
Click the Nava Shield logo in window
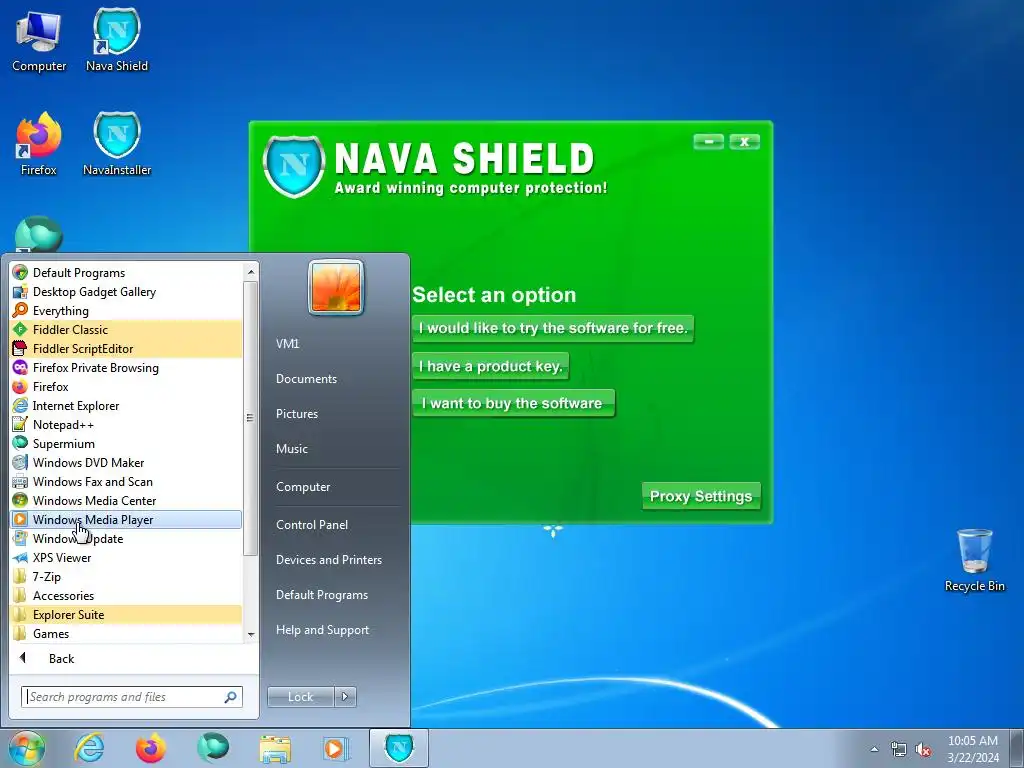(x=294, y=166)
